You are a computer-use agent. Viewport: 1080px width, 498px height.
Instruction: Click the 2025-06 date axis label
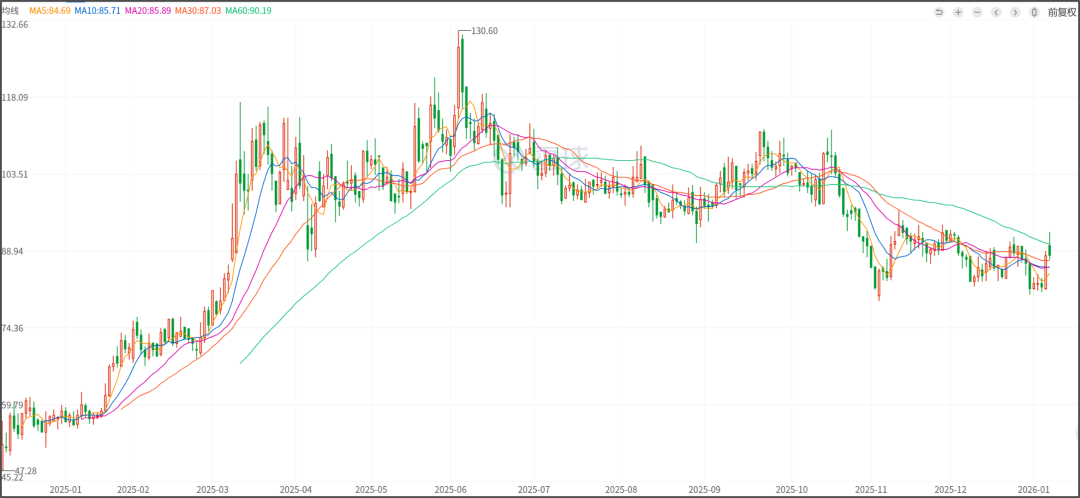449,490
